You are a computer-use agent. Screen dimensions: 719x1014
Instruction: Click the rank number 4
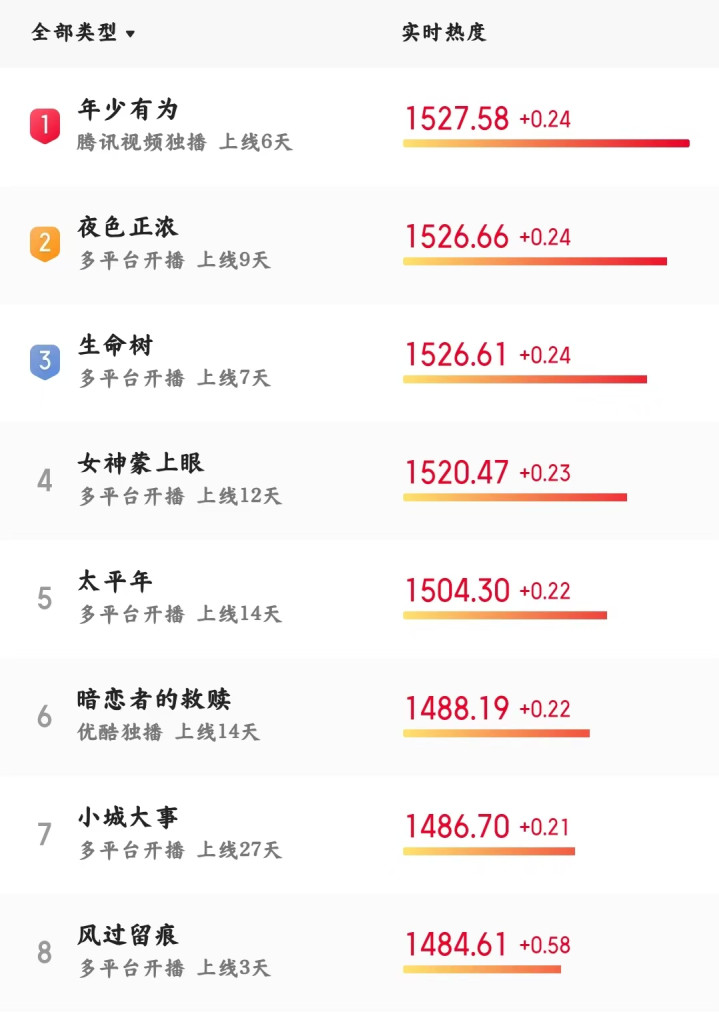coord(44,481)
